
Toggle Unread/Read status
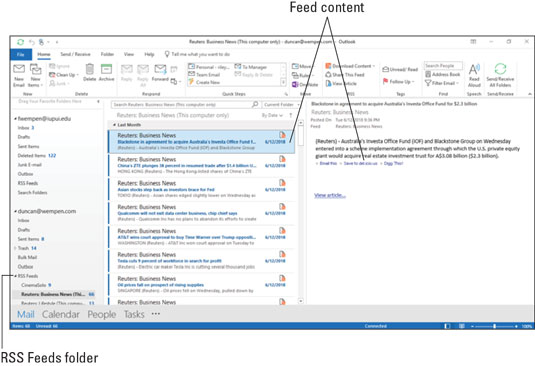click(400, 69)
